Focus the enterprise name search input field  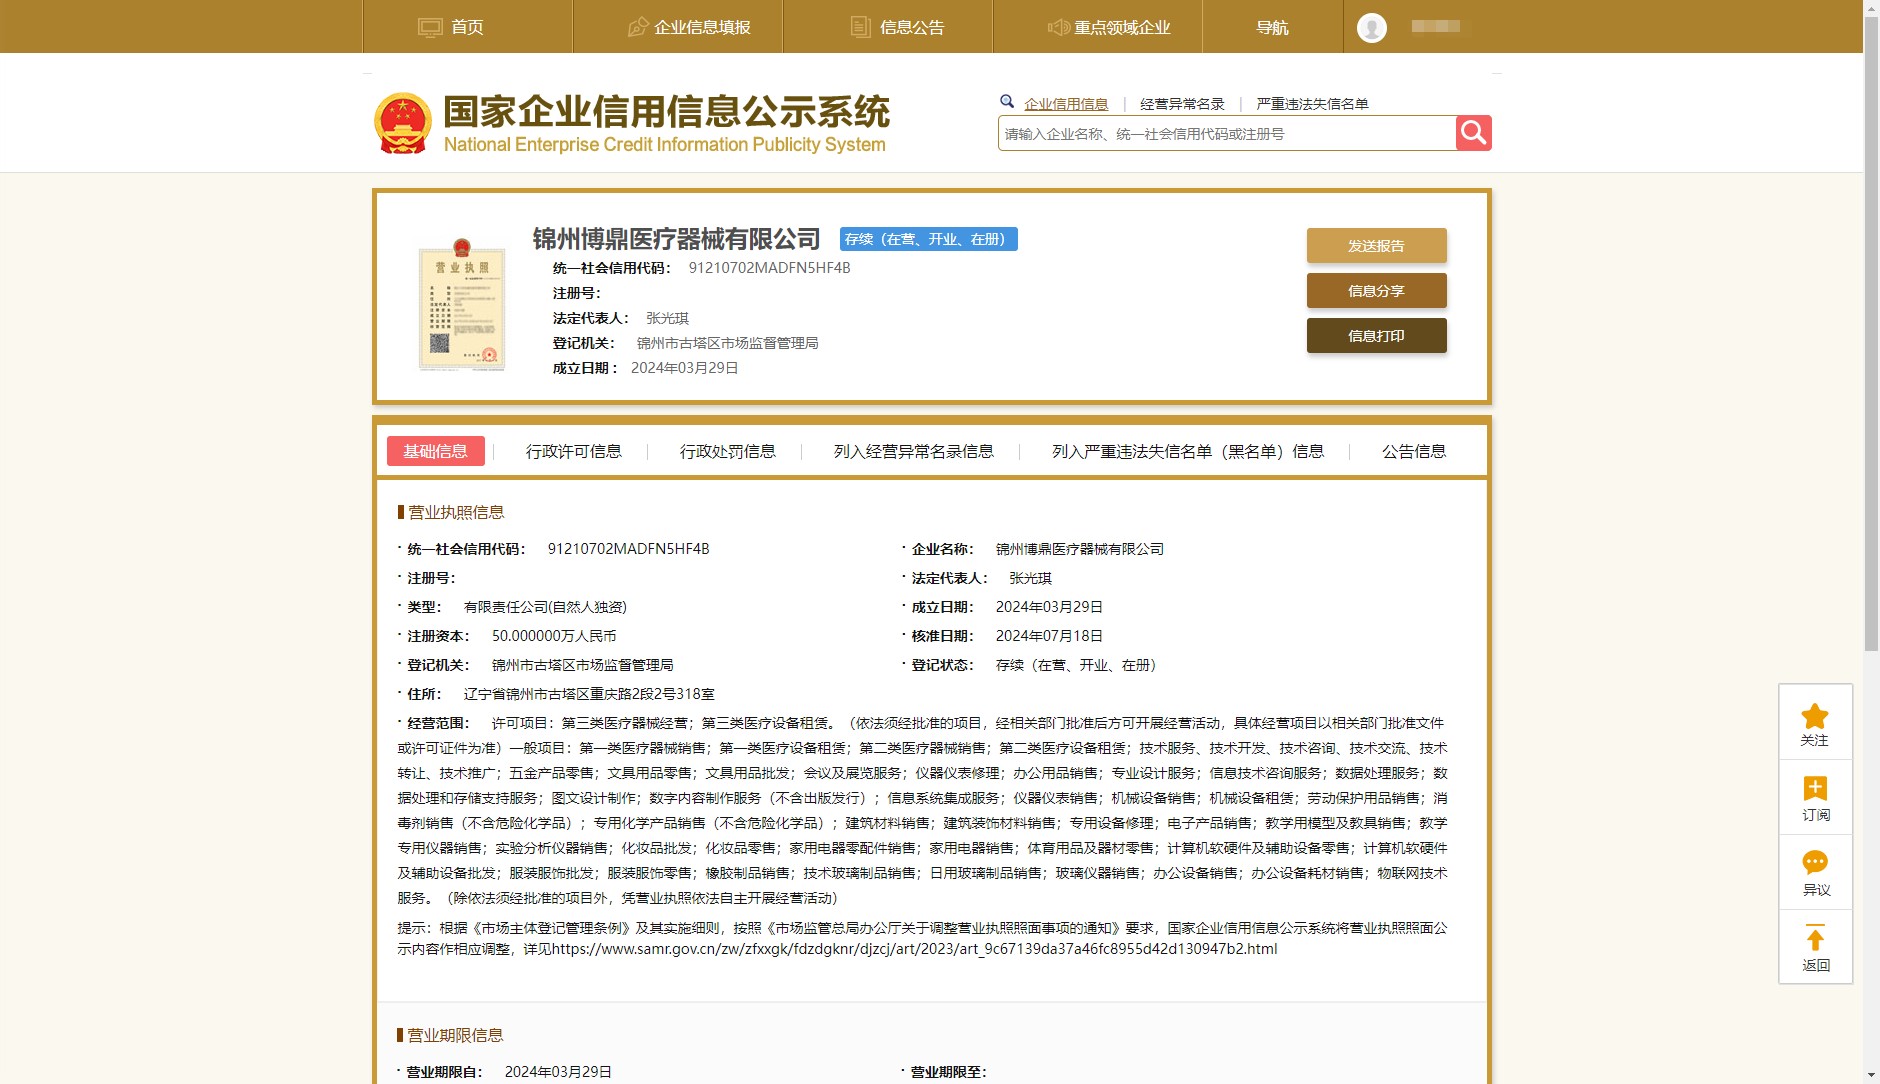pyautogui.click(x=1227, y=133)
